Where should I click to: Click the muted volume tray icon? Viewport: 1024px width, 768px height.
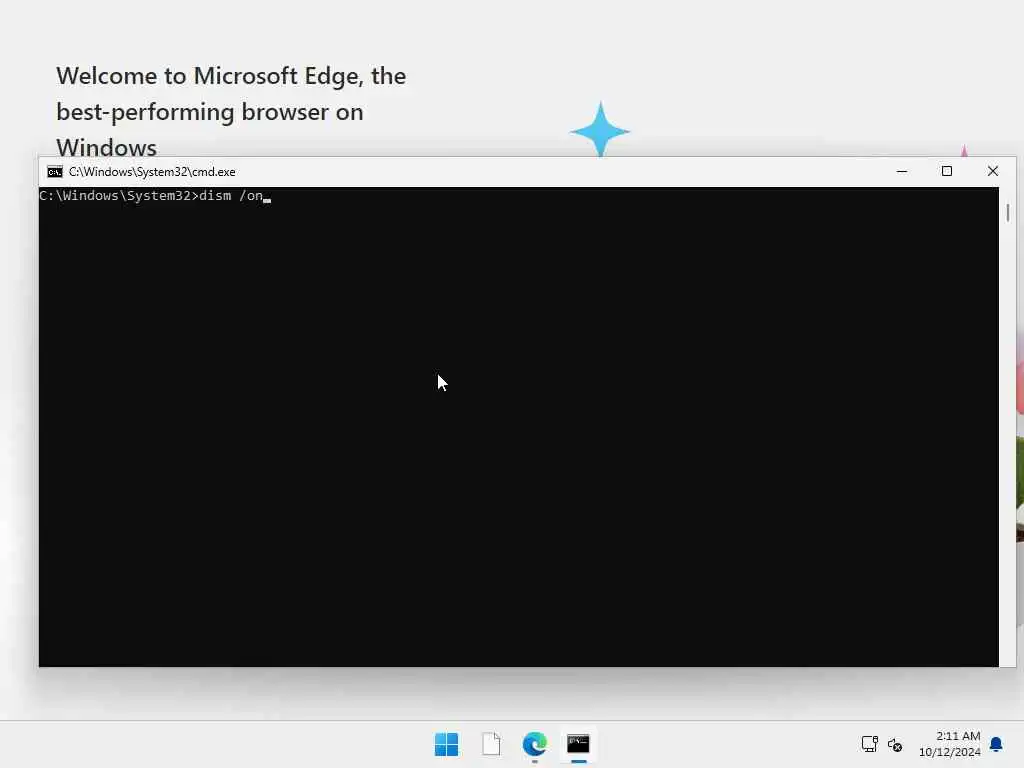(x=895, y=744)
